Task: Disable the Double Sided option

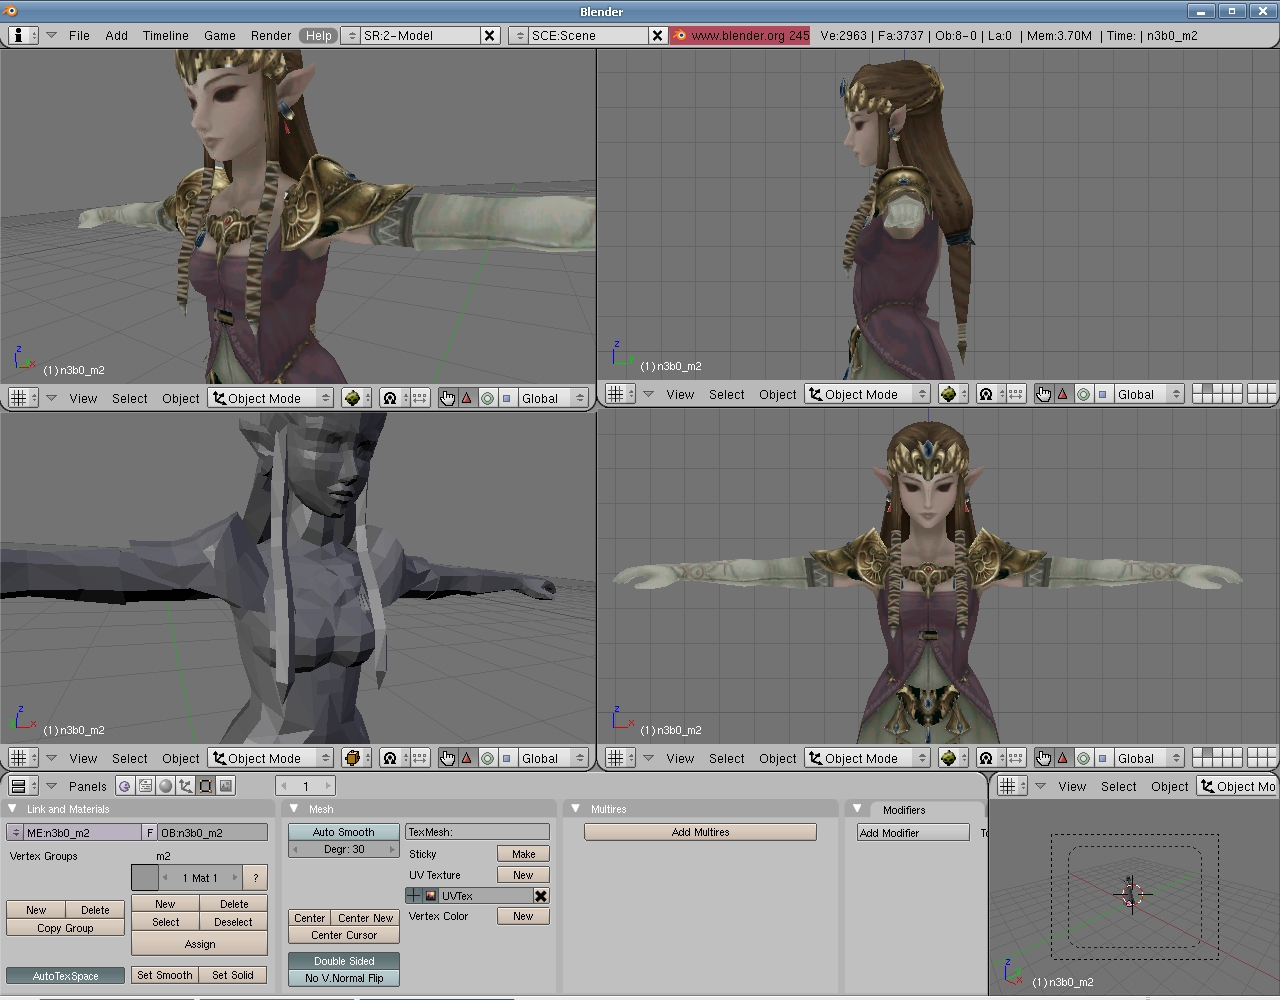Action: point(343,961)
